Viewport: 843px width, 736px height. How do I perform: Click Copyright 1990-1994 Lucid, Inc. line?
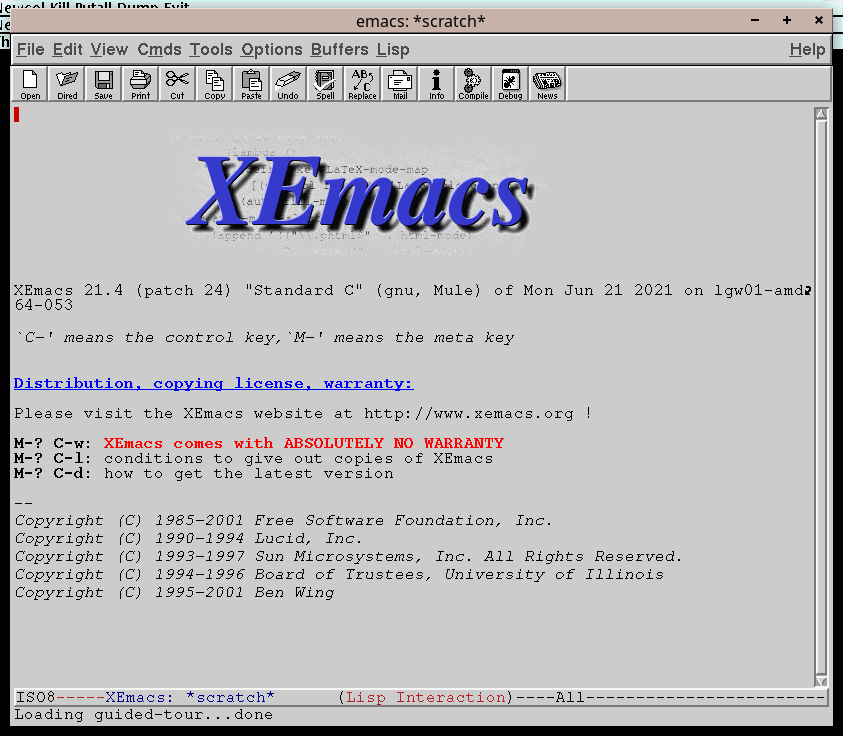188,538
